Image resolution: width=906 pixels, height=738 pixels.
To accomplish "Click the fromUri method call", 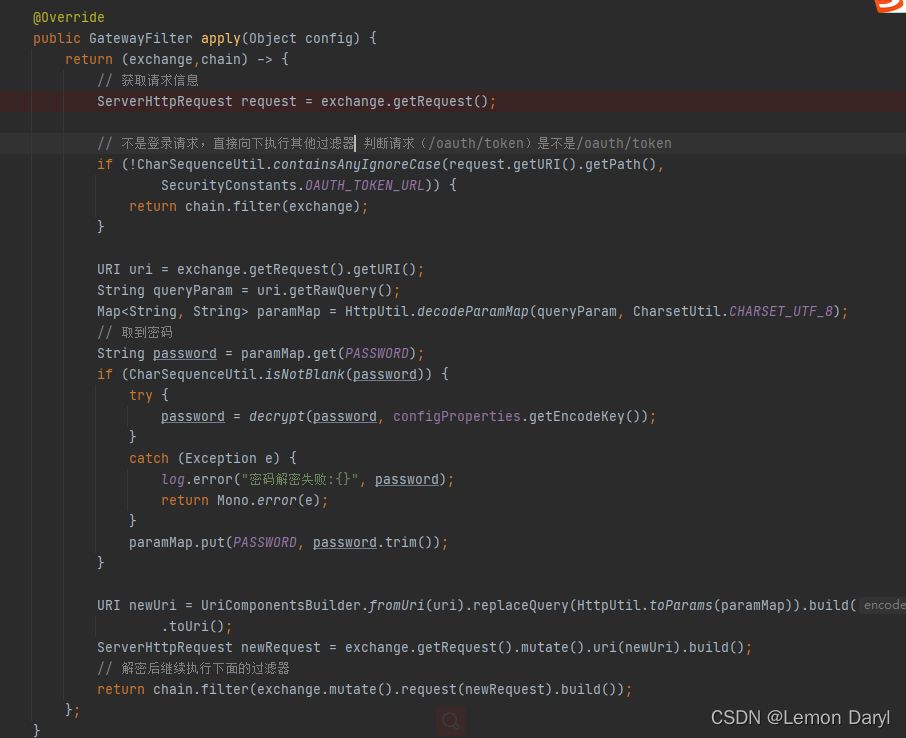I will click(x=396, y=605).
